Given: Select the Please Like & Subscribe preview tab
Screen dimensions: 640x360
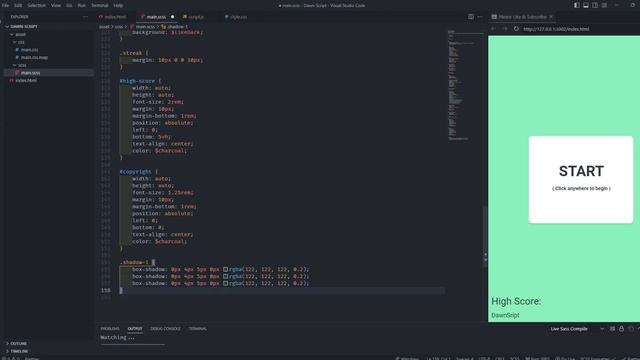Looking at the screenshot, I should [522, 17].
